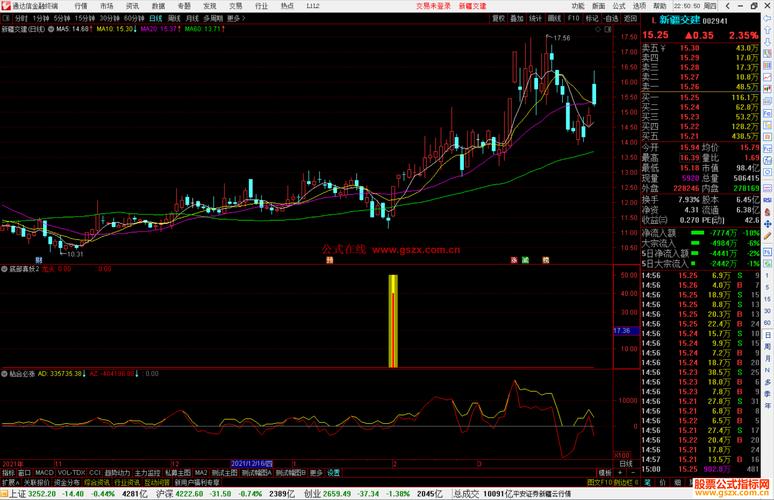Open the 多周期 multi-period view

[x=213, y=18]
